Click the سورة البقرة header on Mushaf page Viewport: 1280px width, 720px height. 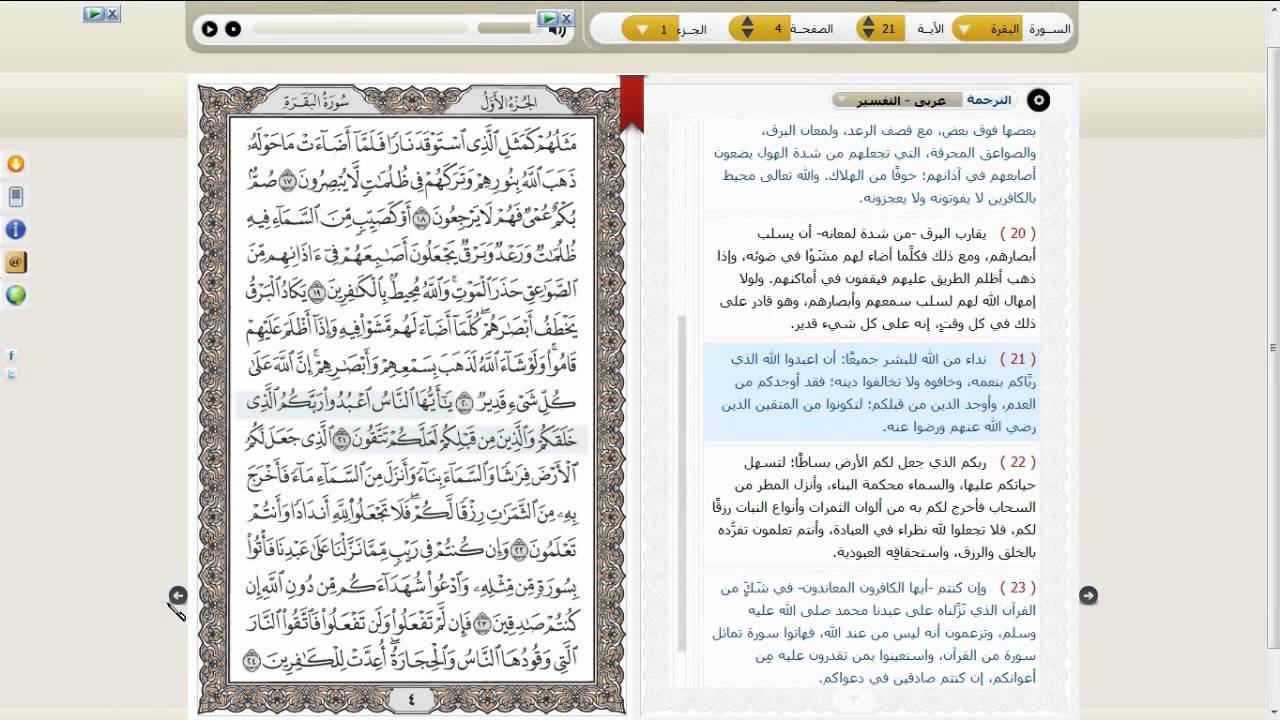[x=315, y=101]
